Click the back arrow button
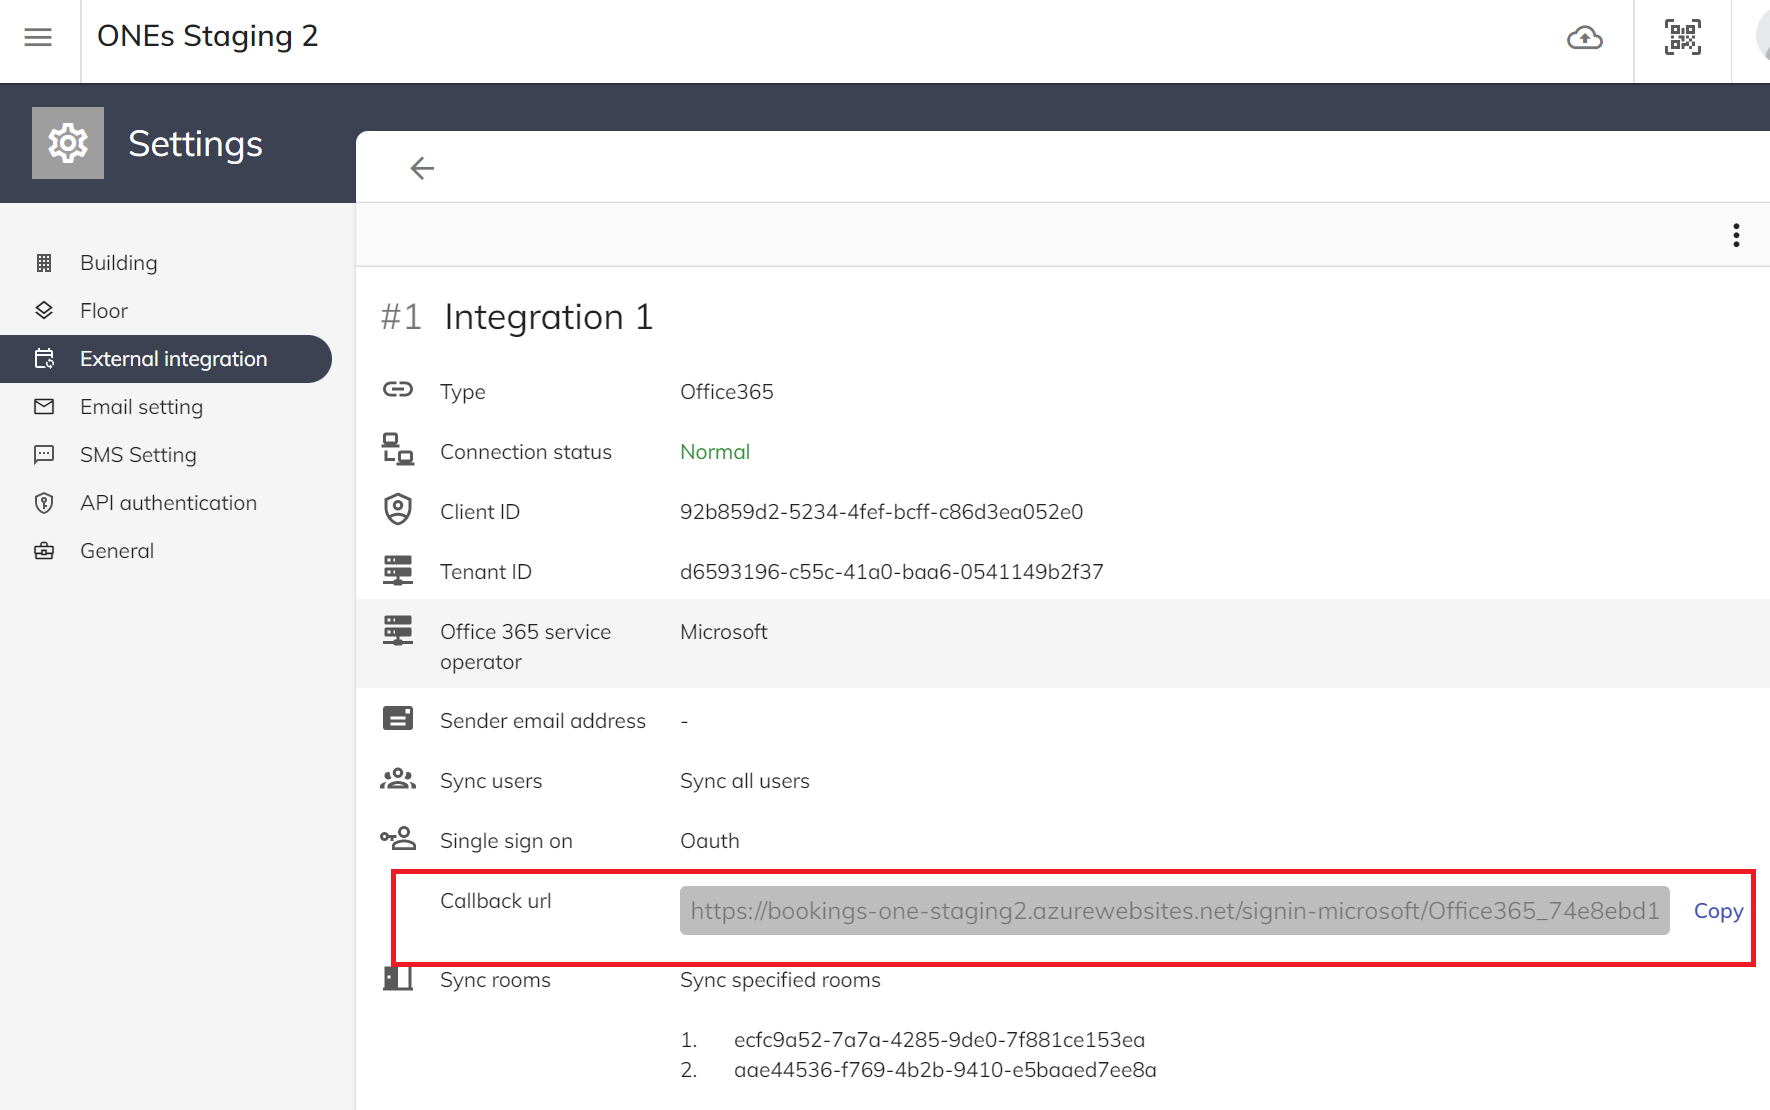1770x1110 pixels. 422,168
